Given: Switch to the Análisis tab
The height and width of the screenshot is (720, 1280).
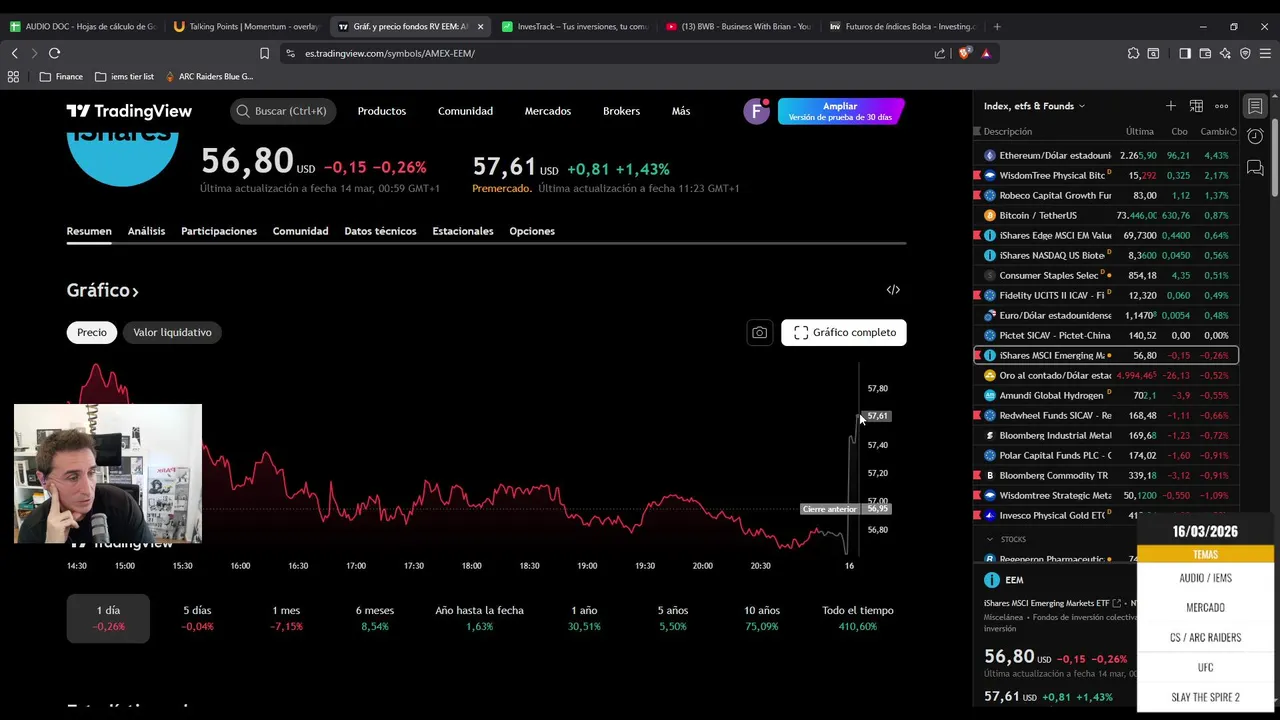Looking at the screenshot, I should point(146,231).
